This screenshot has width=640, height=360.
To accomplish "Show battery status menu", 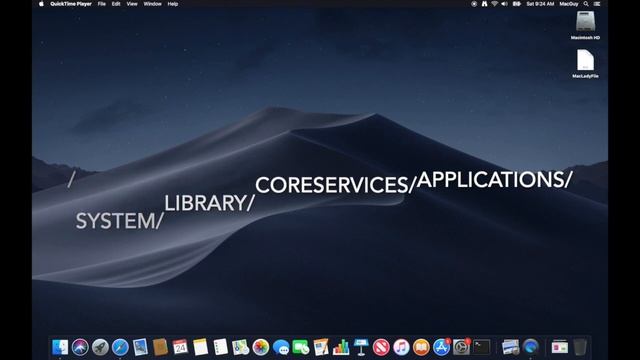I will pos(517,4).
